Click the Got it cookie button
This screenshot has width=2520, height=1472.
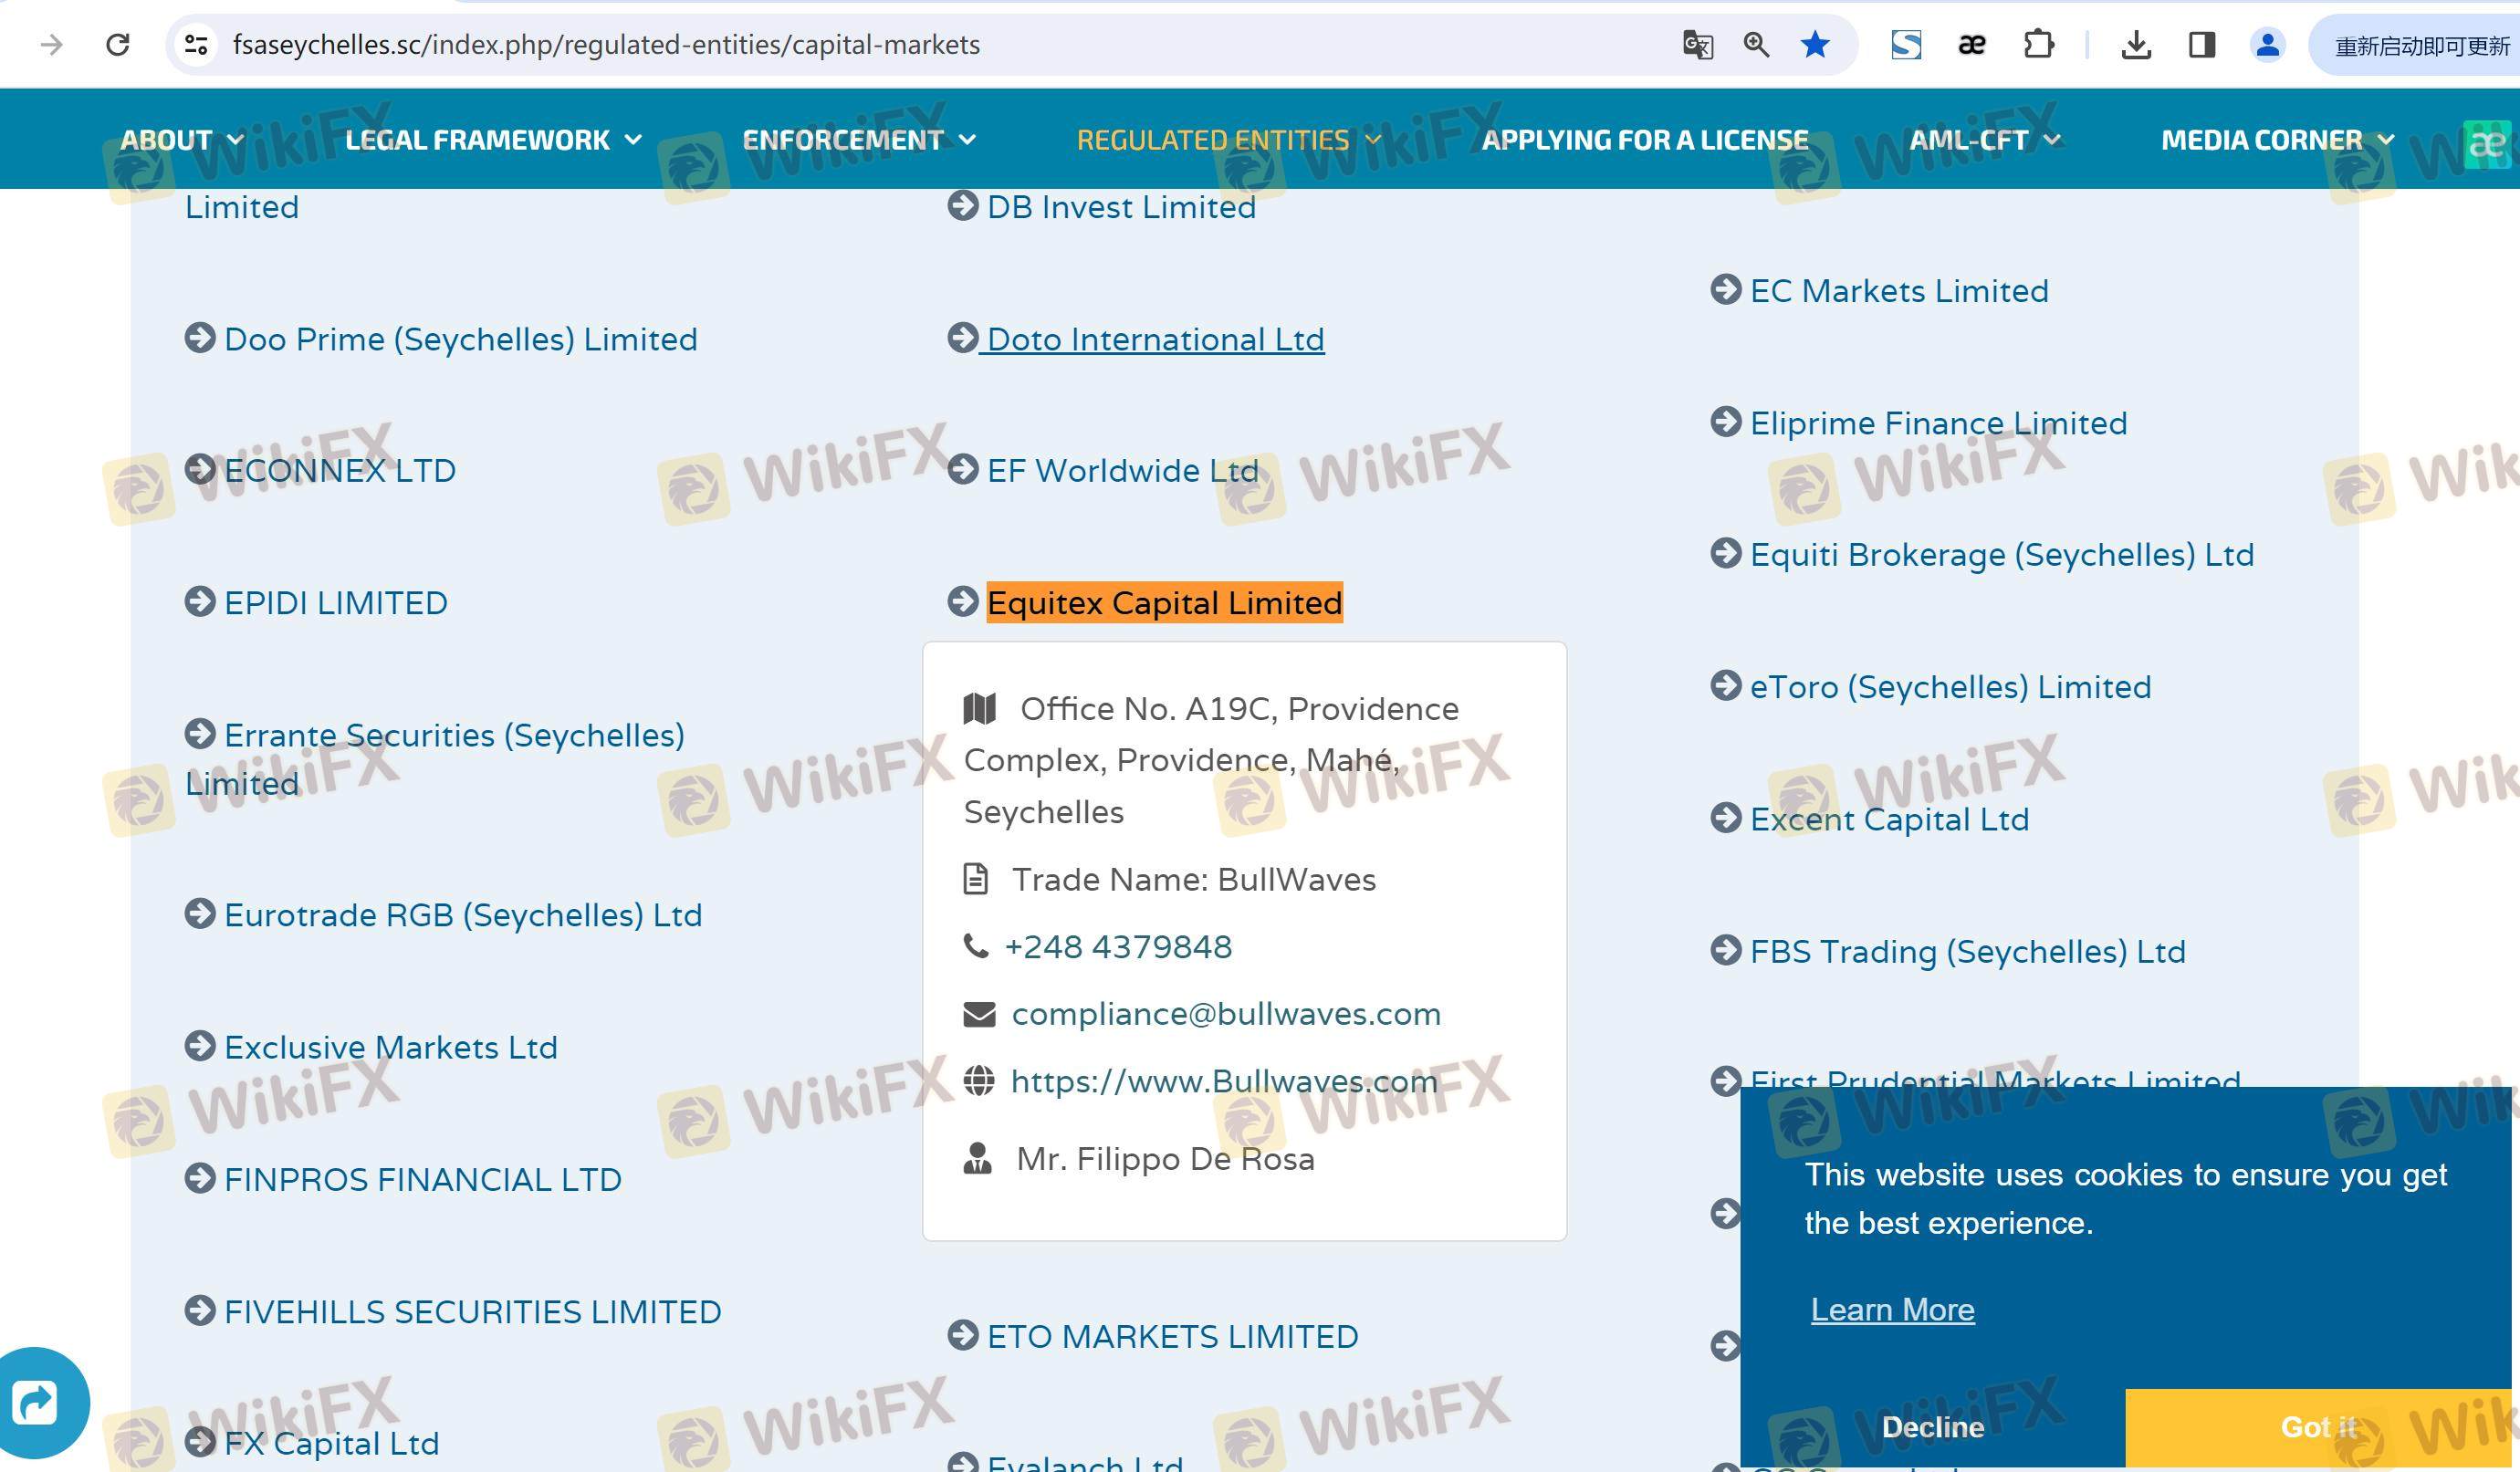click(x=2317, y=1427)
